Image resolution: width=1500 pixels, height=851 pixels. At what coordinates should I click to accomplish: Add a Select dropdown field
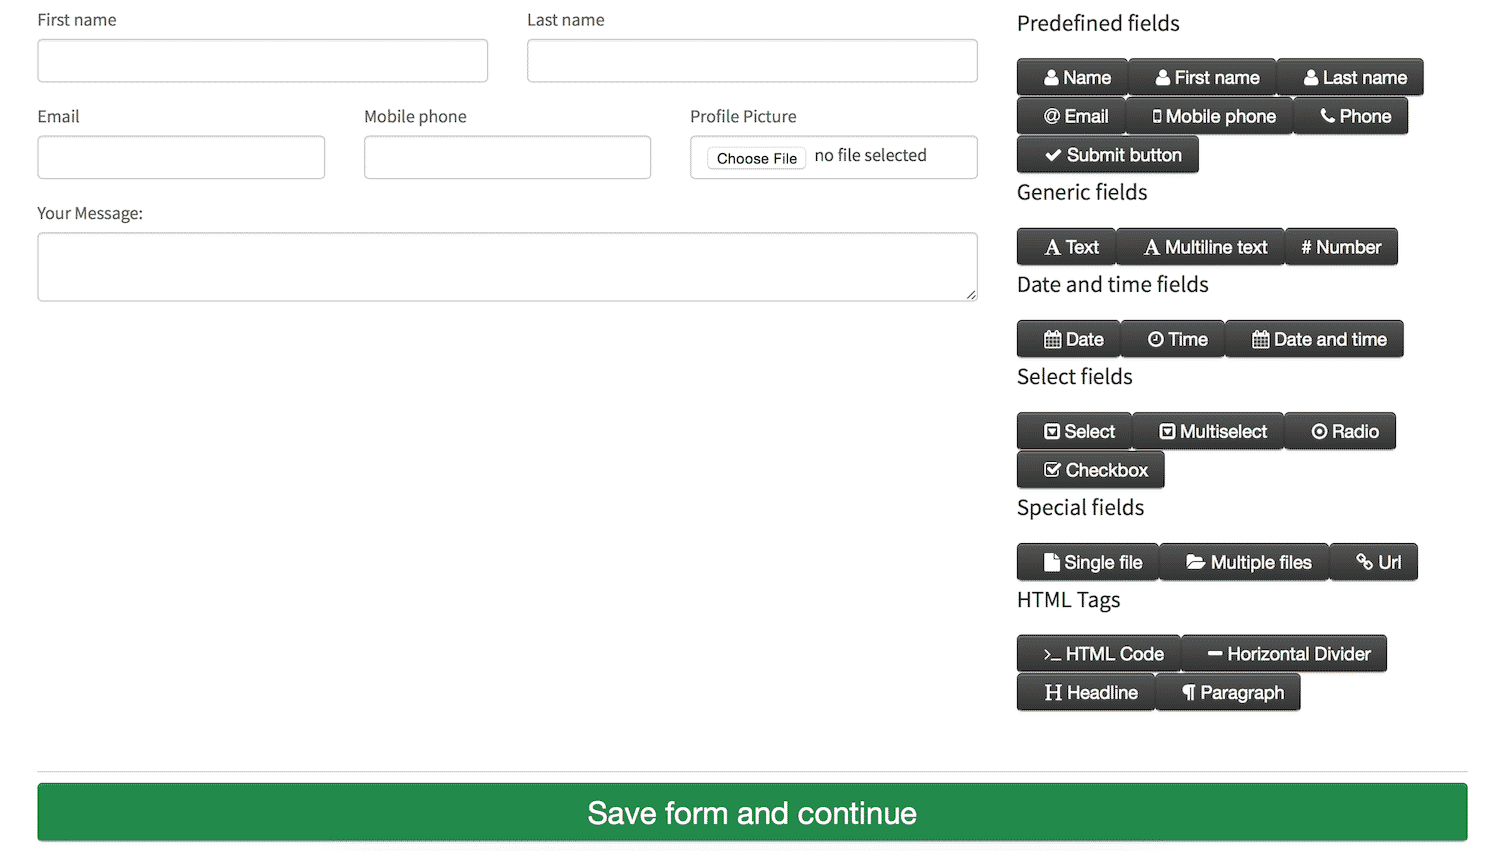click(1074, 431)
